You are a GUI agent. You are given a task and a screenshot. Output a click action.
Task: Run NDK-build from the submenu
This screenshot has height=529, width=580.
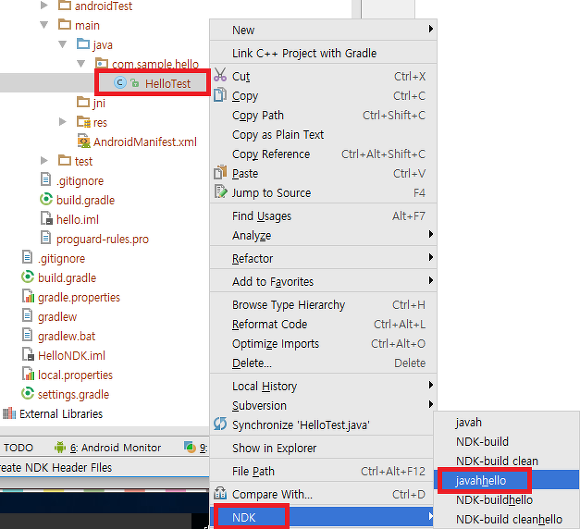[x=507, y=441]
